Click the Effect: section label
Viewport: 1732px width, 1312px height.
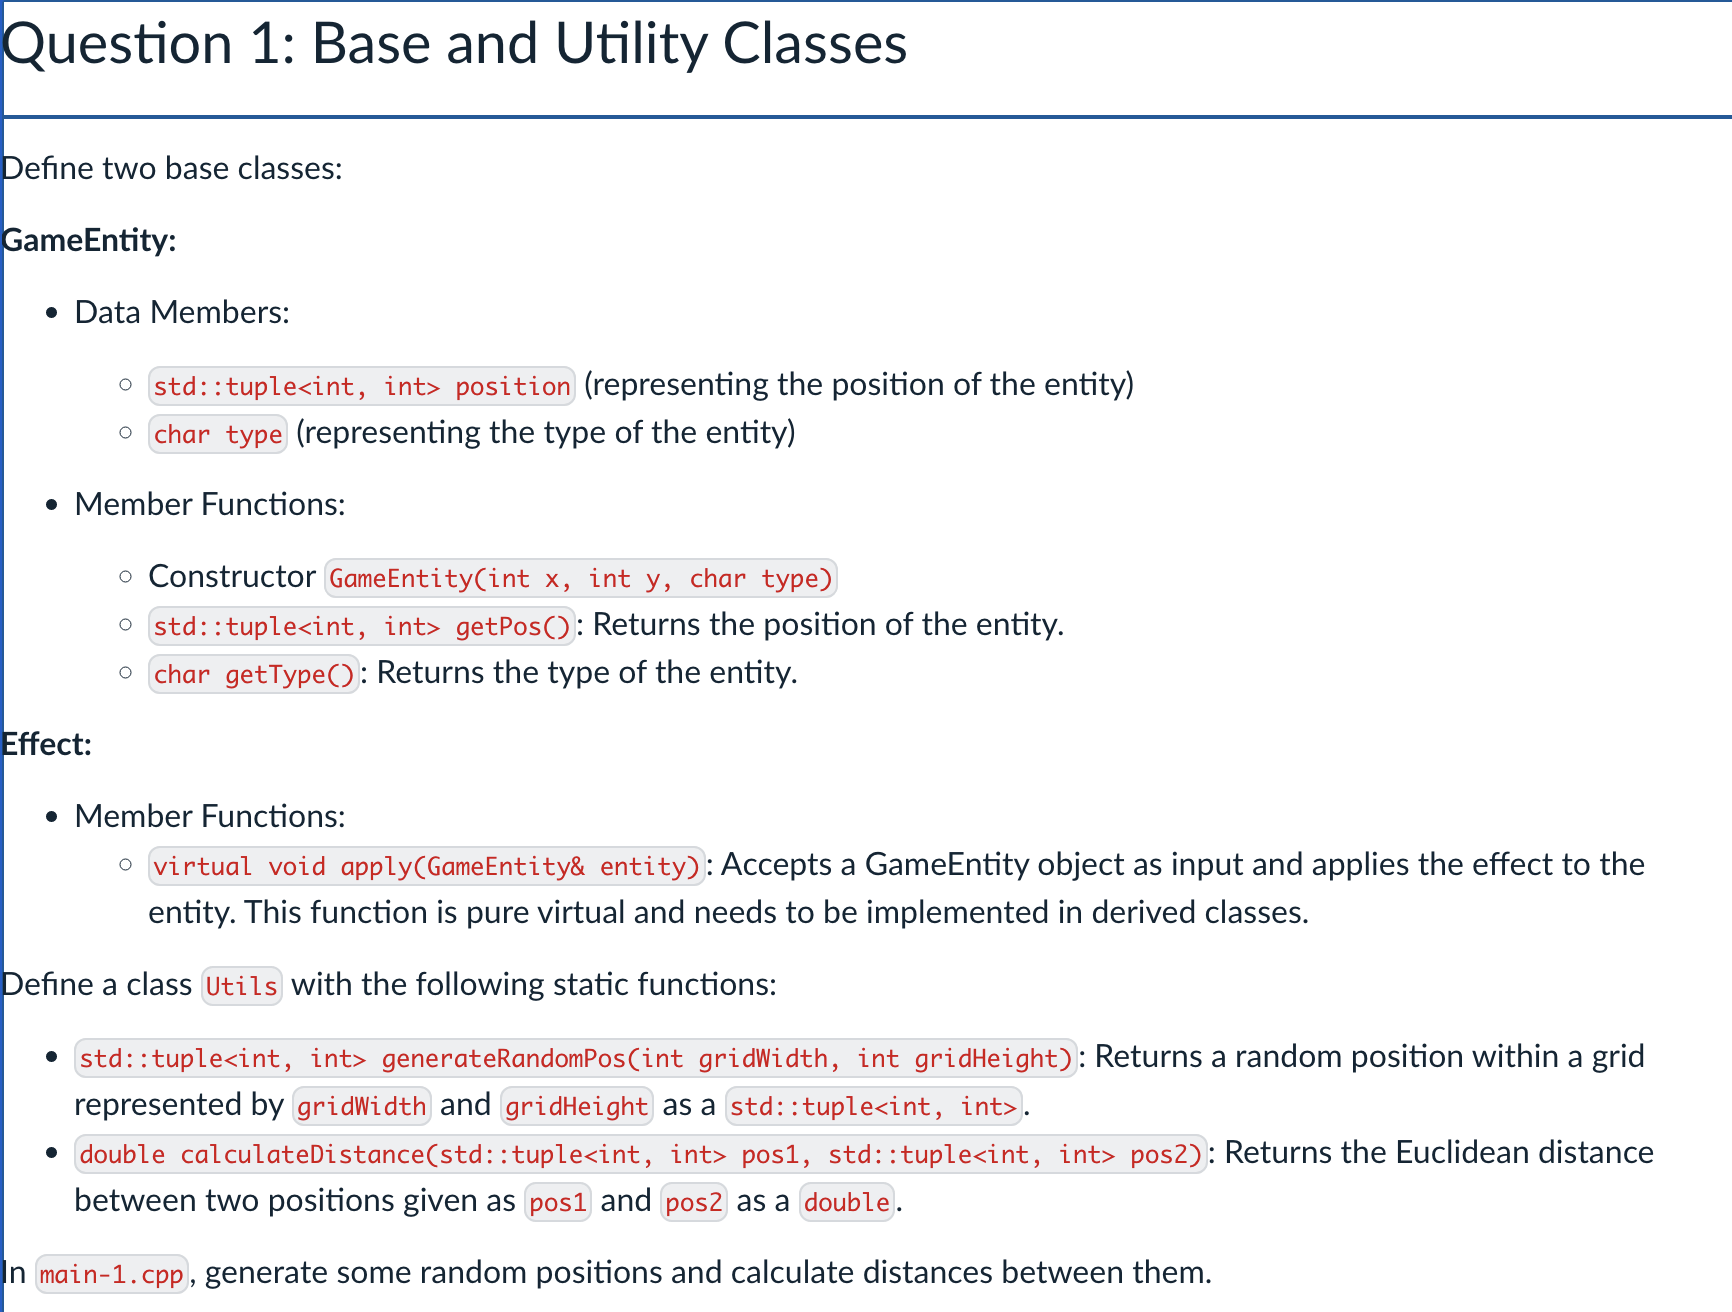[46, 743]
